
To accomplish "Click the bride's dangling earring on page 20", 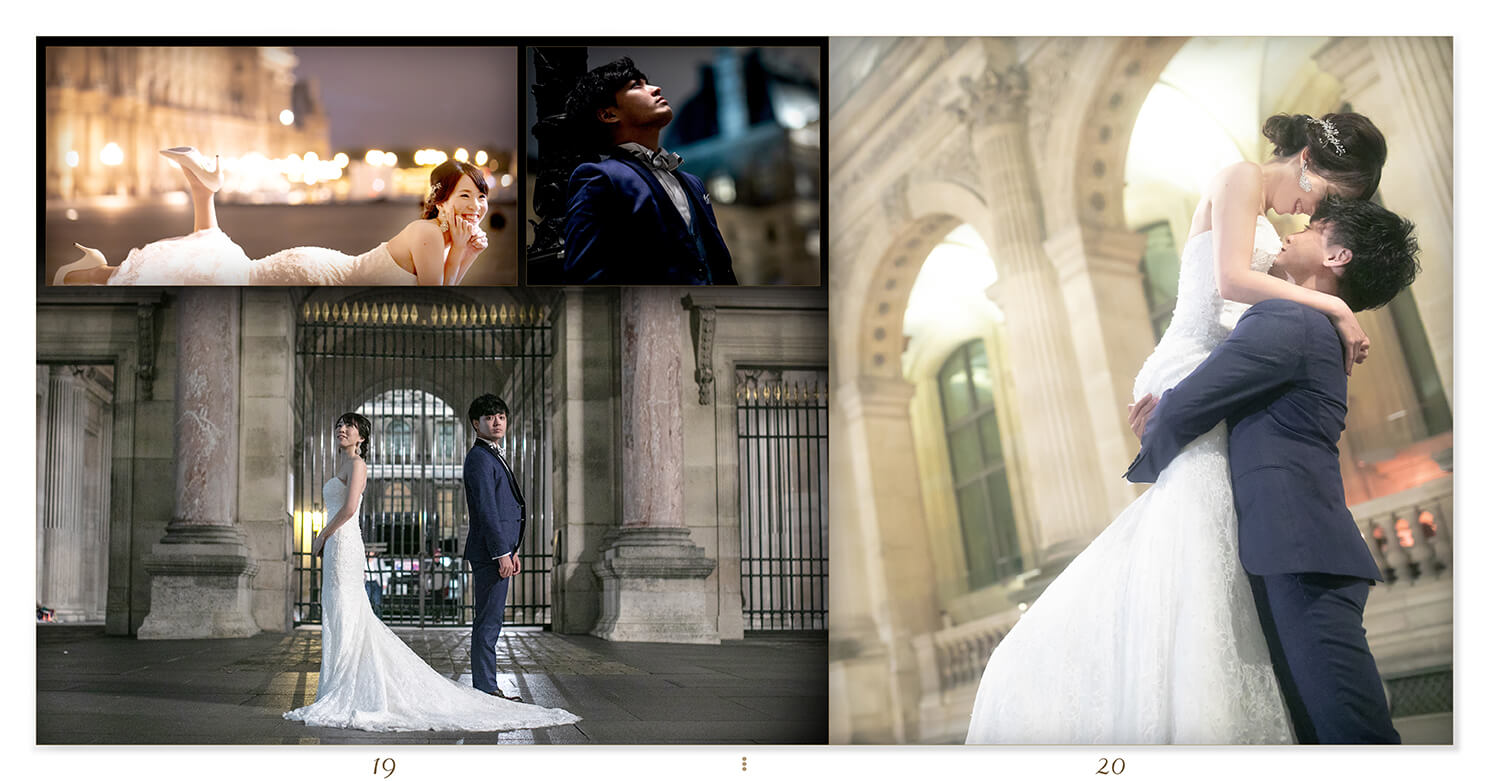I will tap(1304, 178).
